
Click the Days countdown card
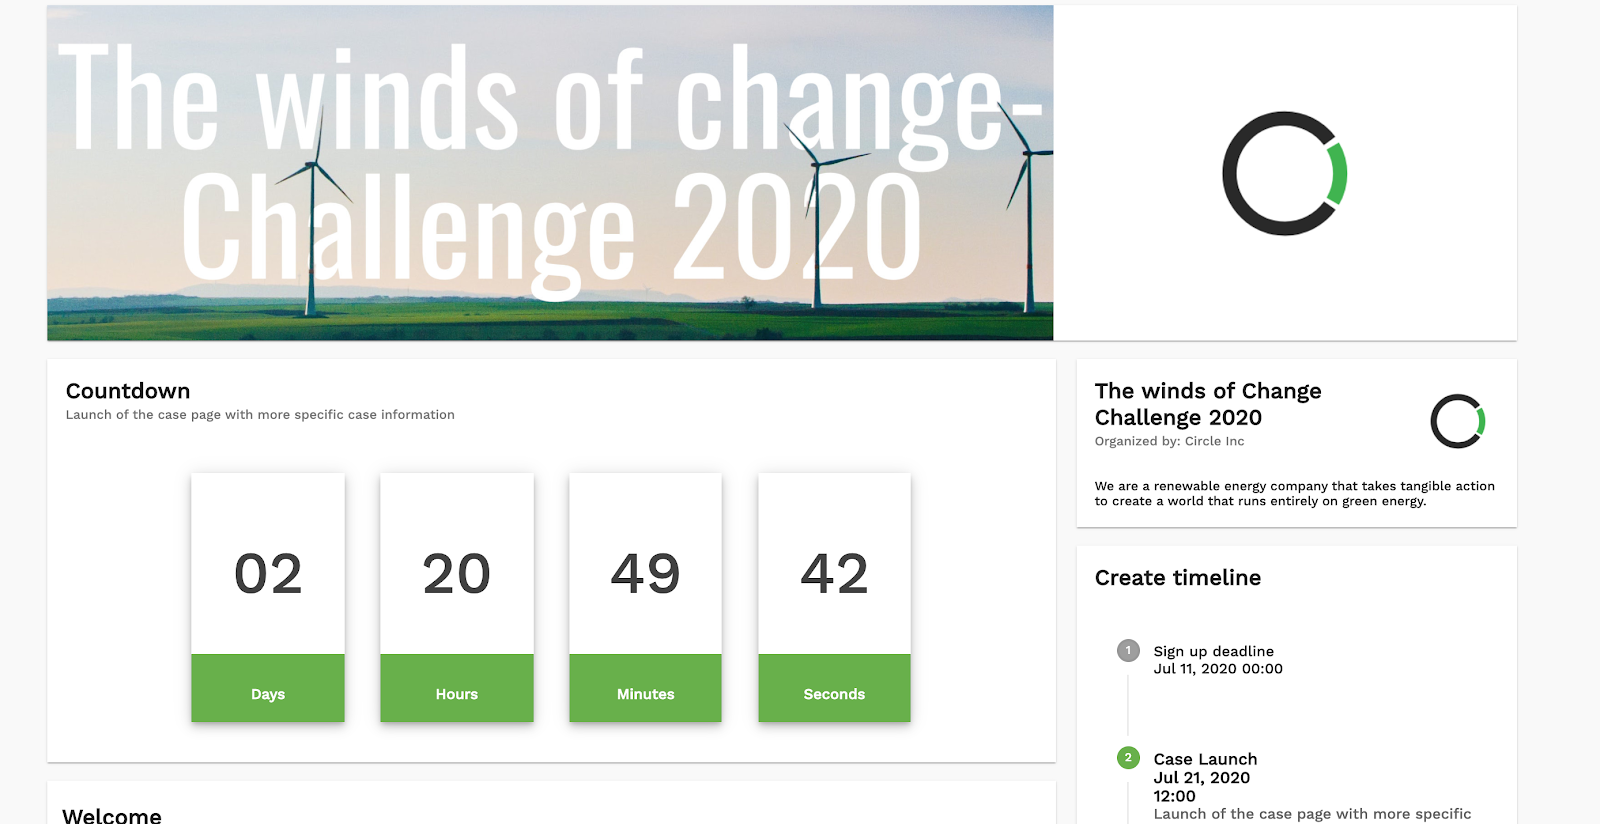[268, 597]
